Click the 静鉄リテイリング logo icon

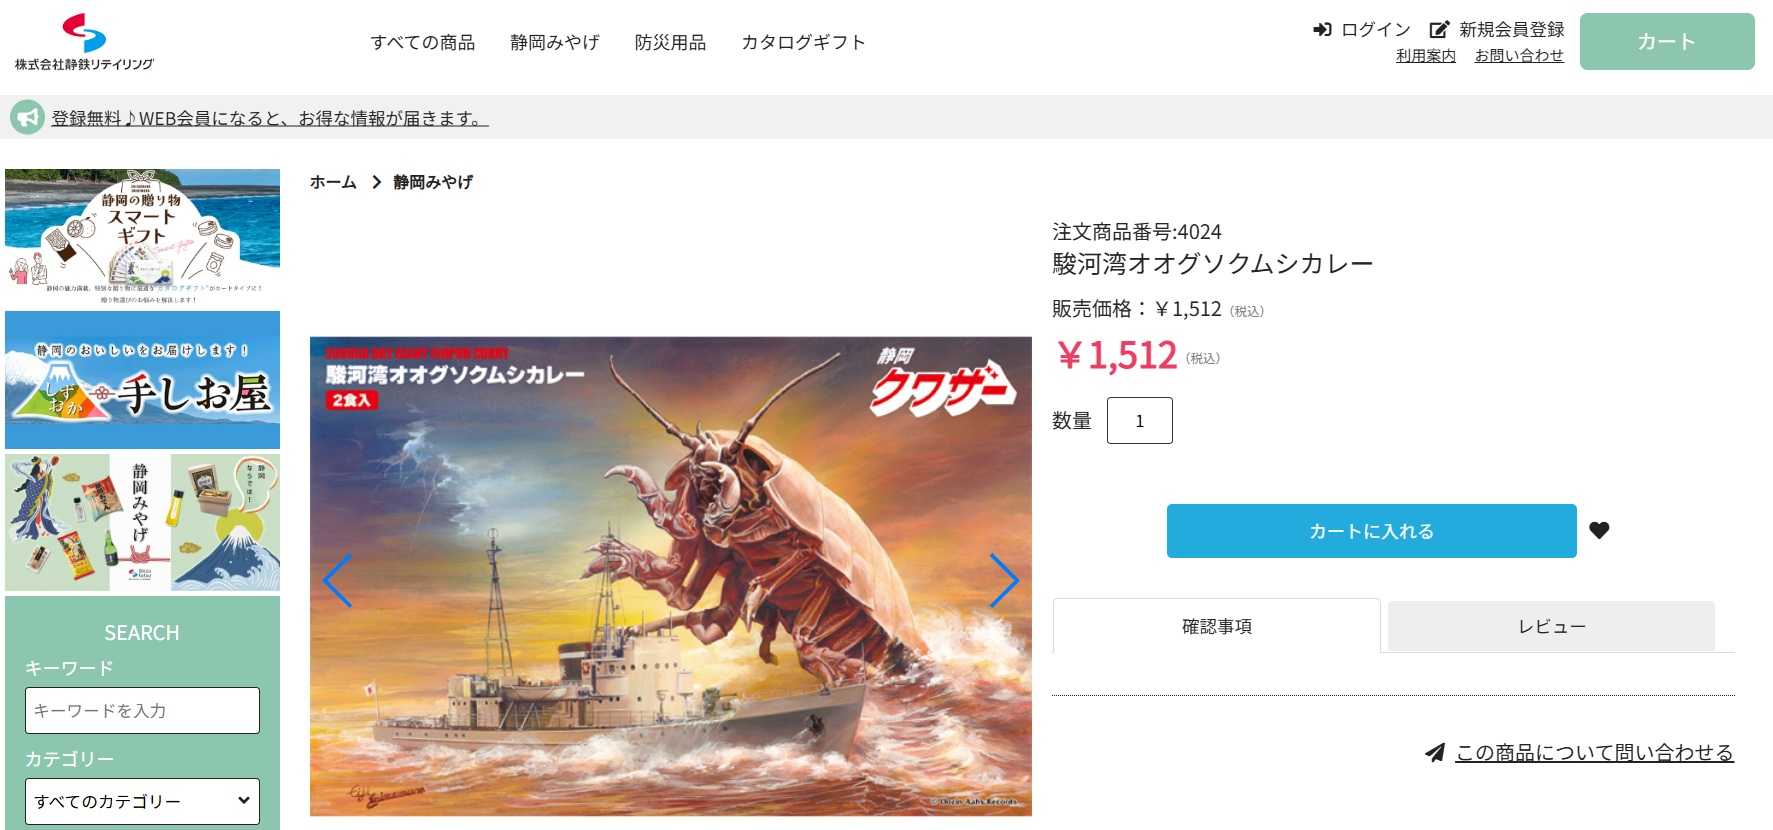click(84, 33)
